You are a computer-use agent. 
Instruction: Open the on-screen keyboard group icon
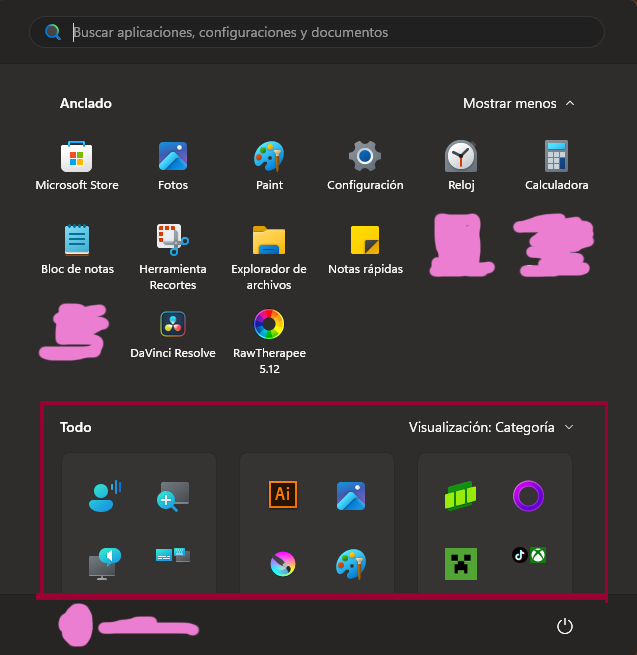(x=173, y=555)
